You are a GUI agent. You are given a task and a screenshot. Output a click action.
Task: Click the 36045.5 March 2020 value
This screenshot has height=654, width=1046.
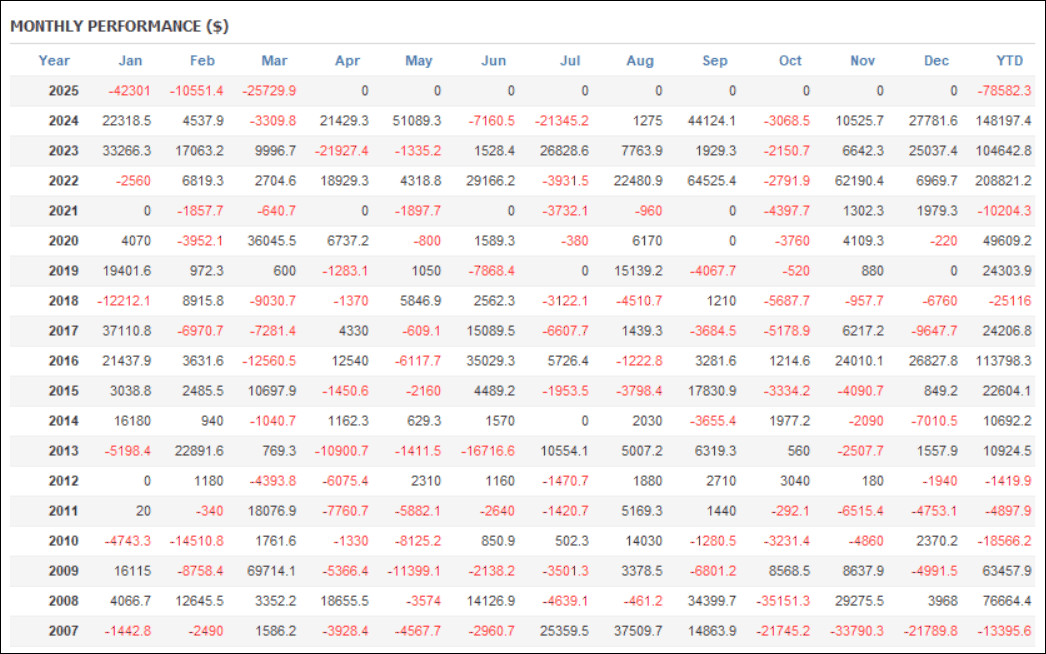click(x=272, y=241)
